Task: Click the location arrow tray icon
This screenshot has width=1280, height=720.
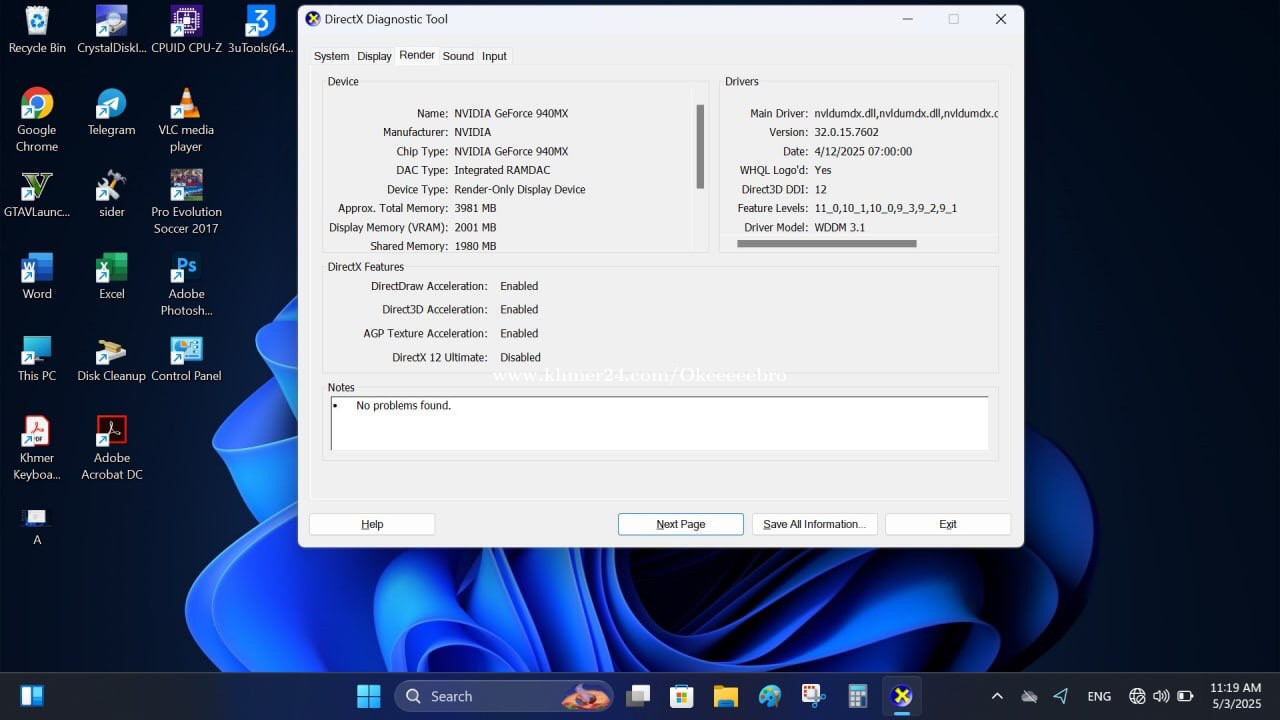Action: (1061, 696)
